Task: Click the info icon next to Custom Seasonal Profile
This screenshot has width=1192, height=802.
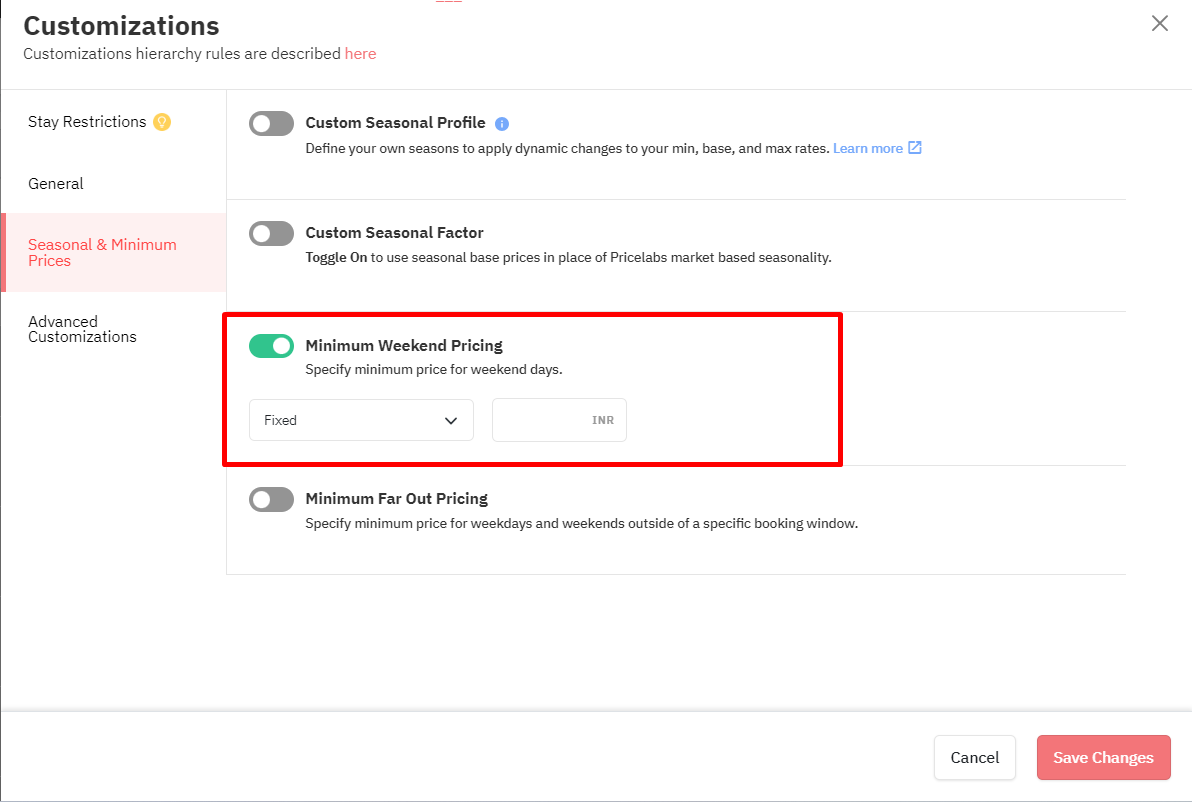Action: point(502,124)
